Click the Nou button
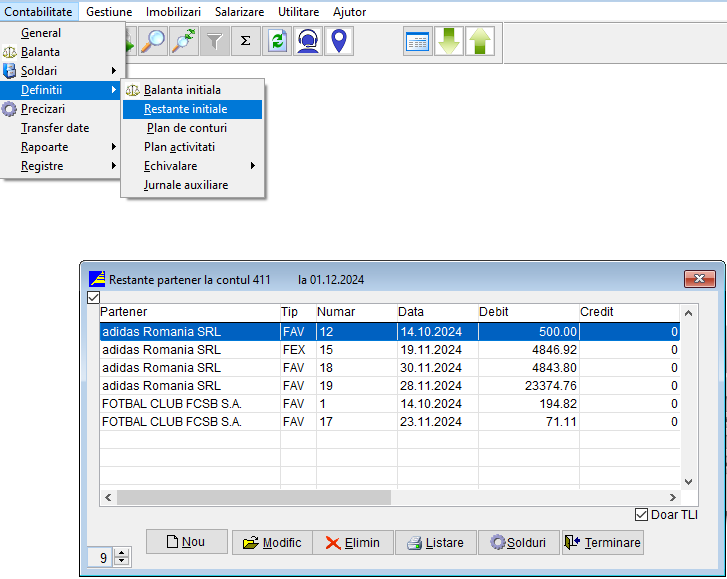This screenshot has height=579, width=727. [186, 541]
